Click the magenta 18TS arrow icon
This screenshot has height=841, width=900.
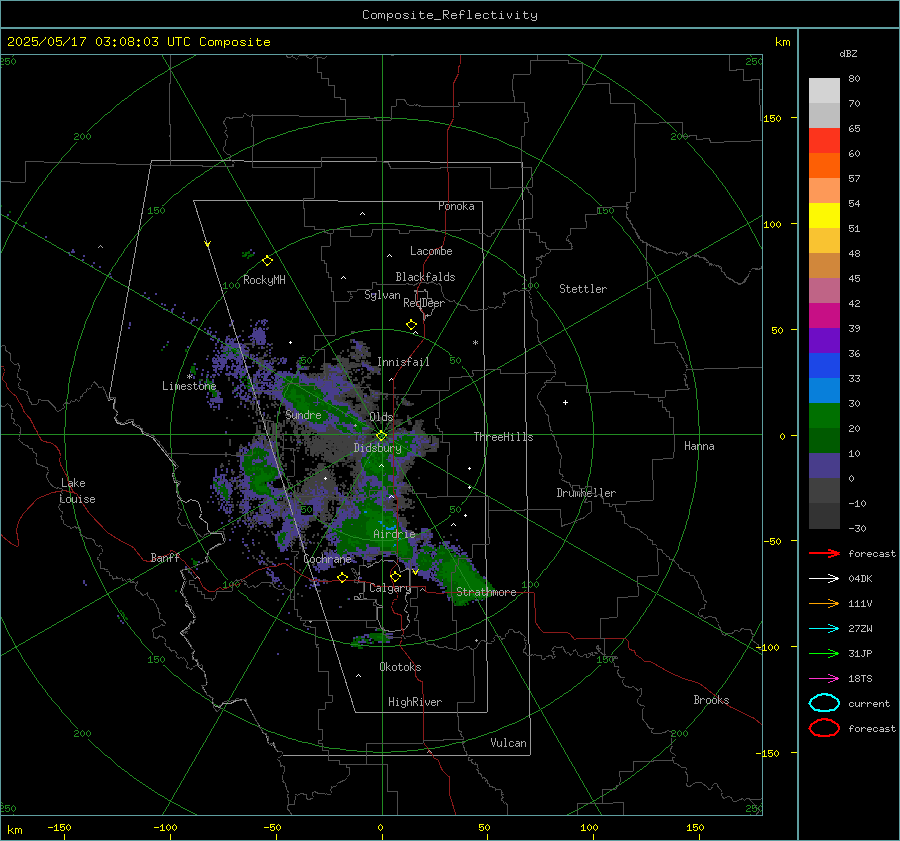(x=824, y=679)
